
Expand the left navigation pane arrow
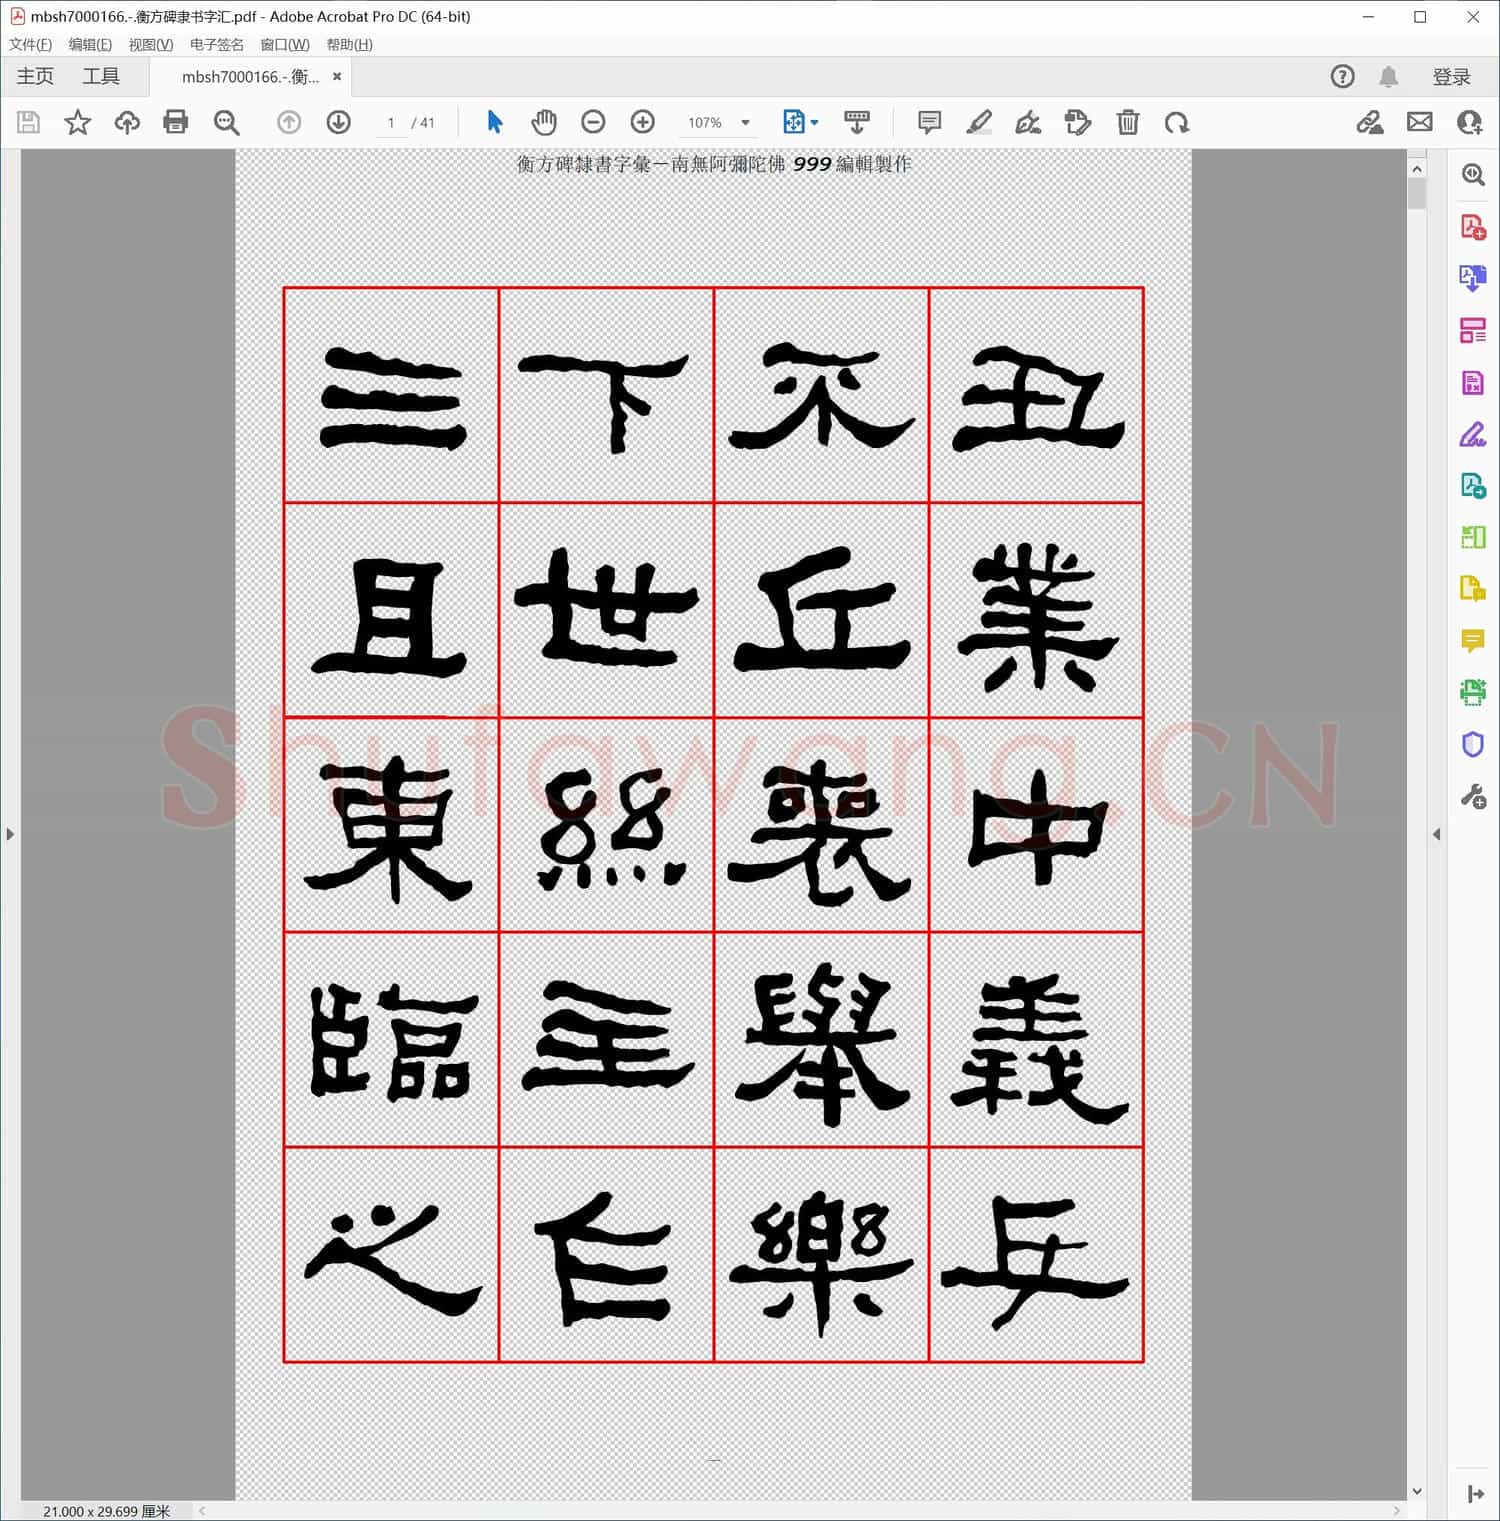click(x=9, y=833)
